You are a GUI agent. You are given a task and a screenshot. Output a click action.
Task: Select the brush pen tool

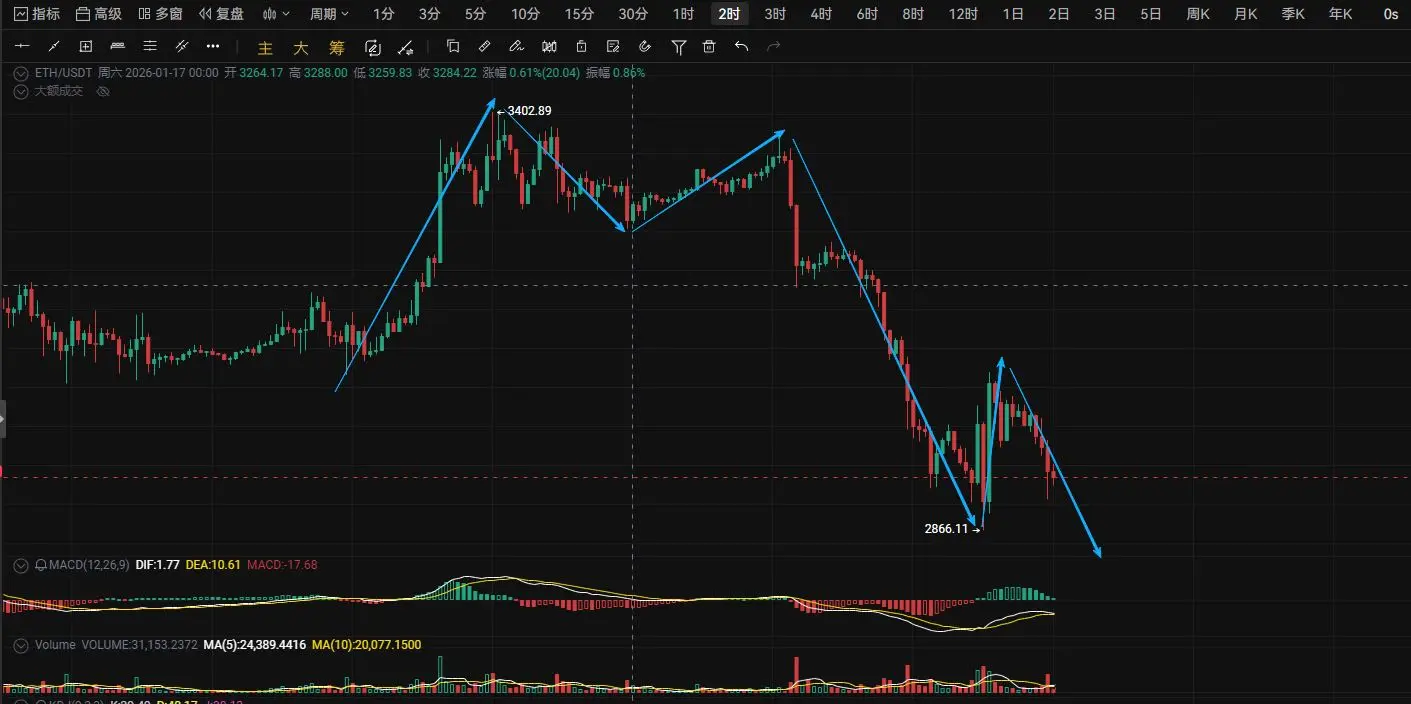pos(517,46)
